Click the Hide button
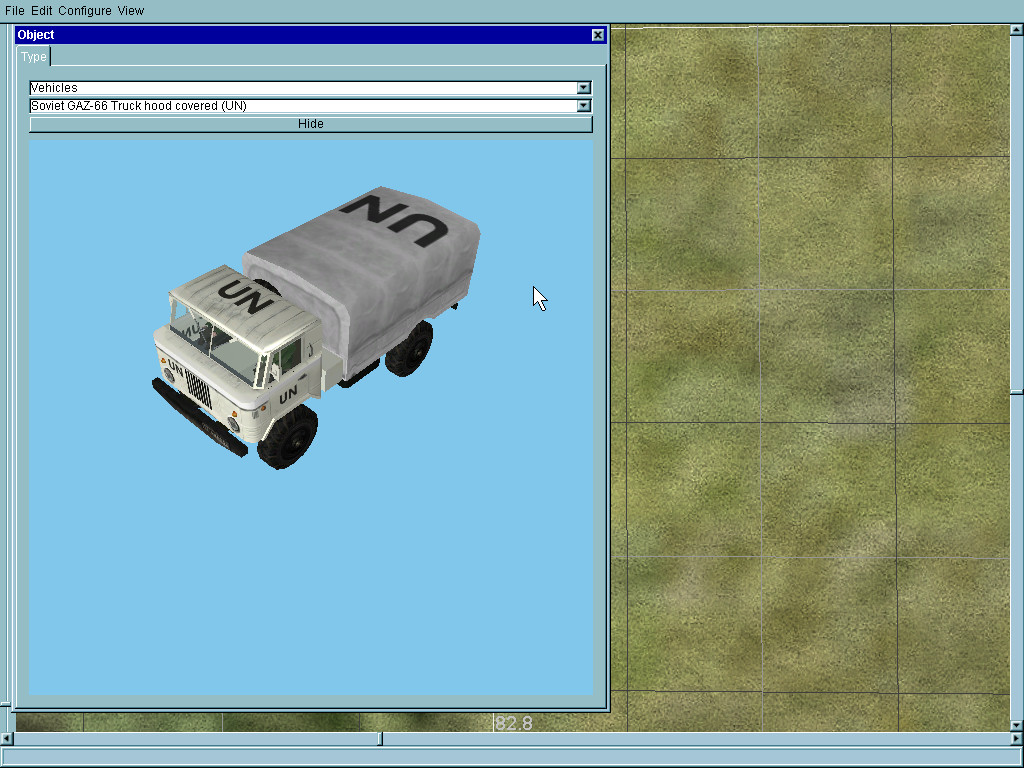This screenshot has height=768, width=1024. click(311, 124)
